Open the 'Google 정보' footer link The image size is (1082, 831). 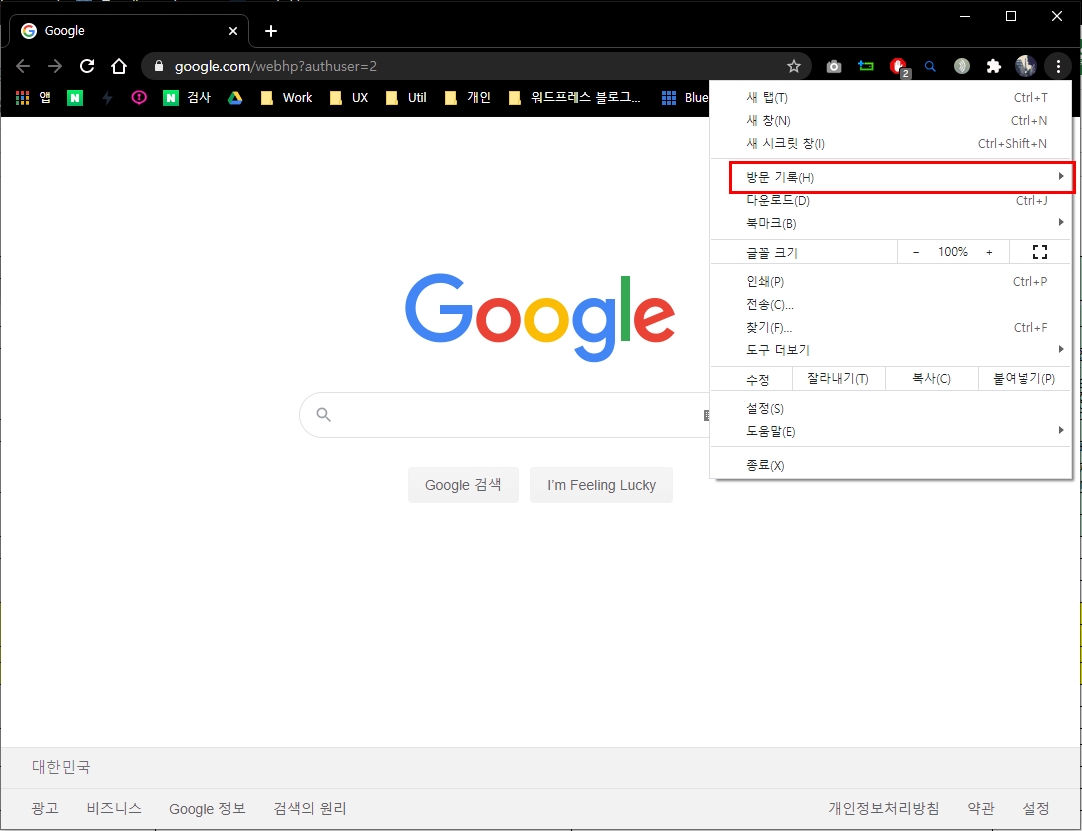(207, 808)
